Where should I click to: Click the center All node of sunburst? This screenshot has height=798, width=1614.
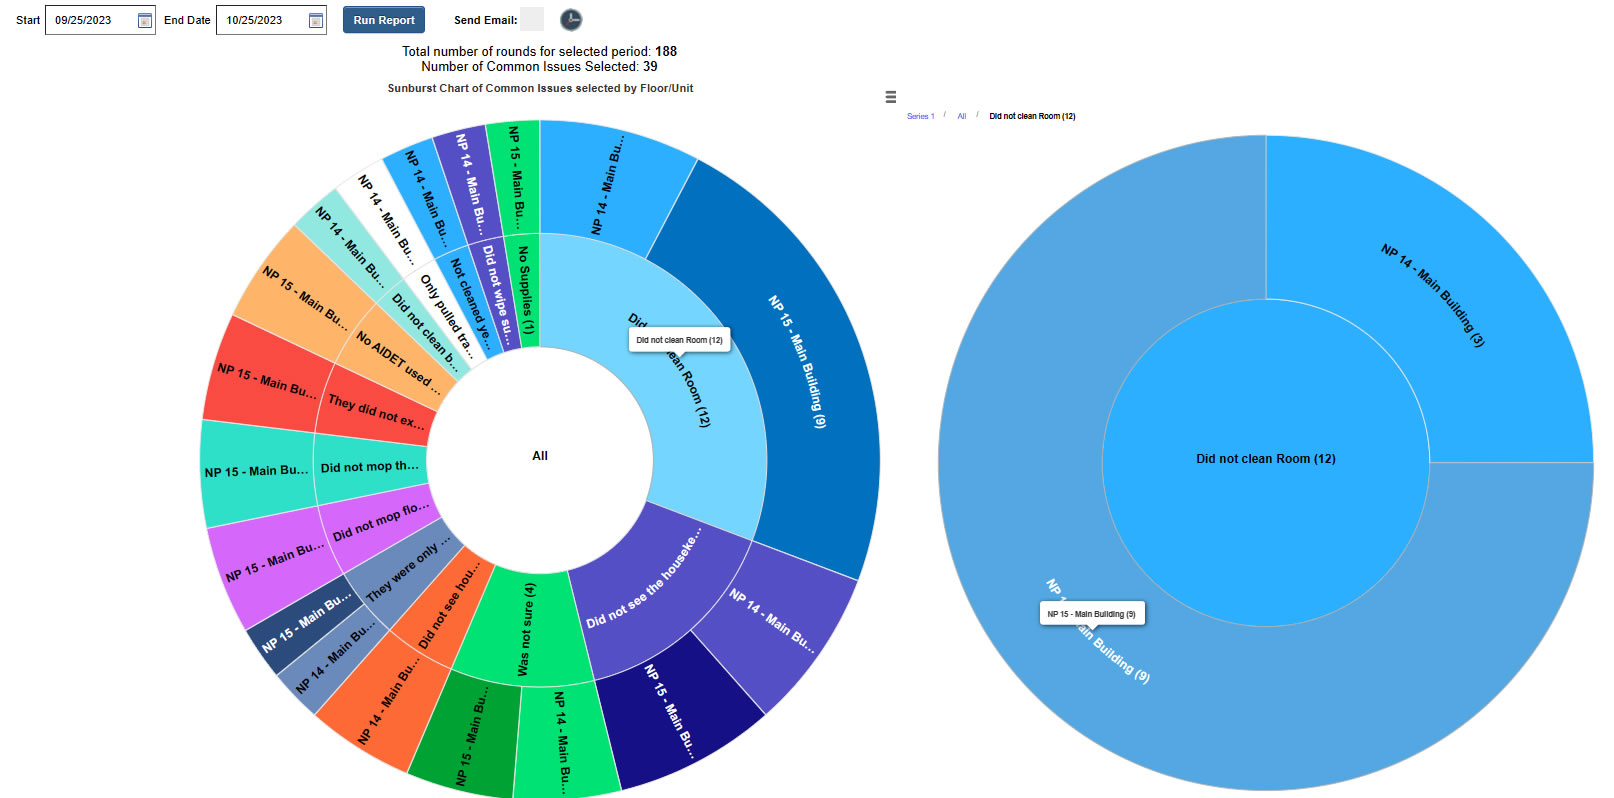click(540, 456)
